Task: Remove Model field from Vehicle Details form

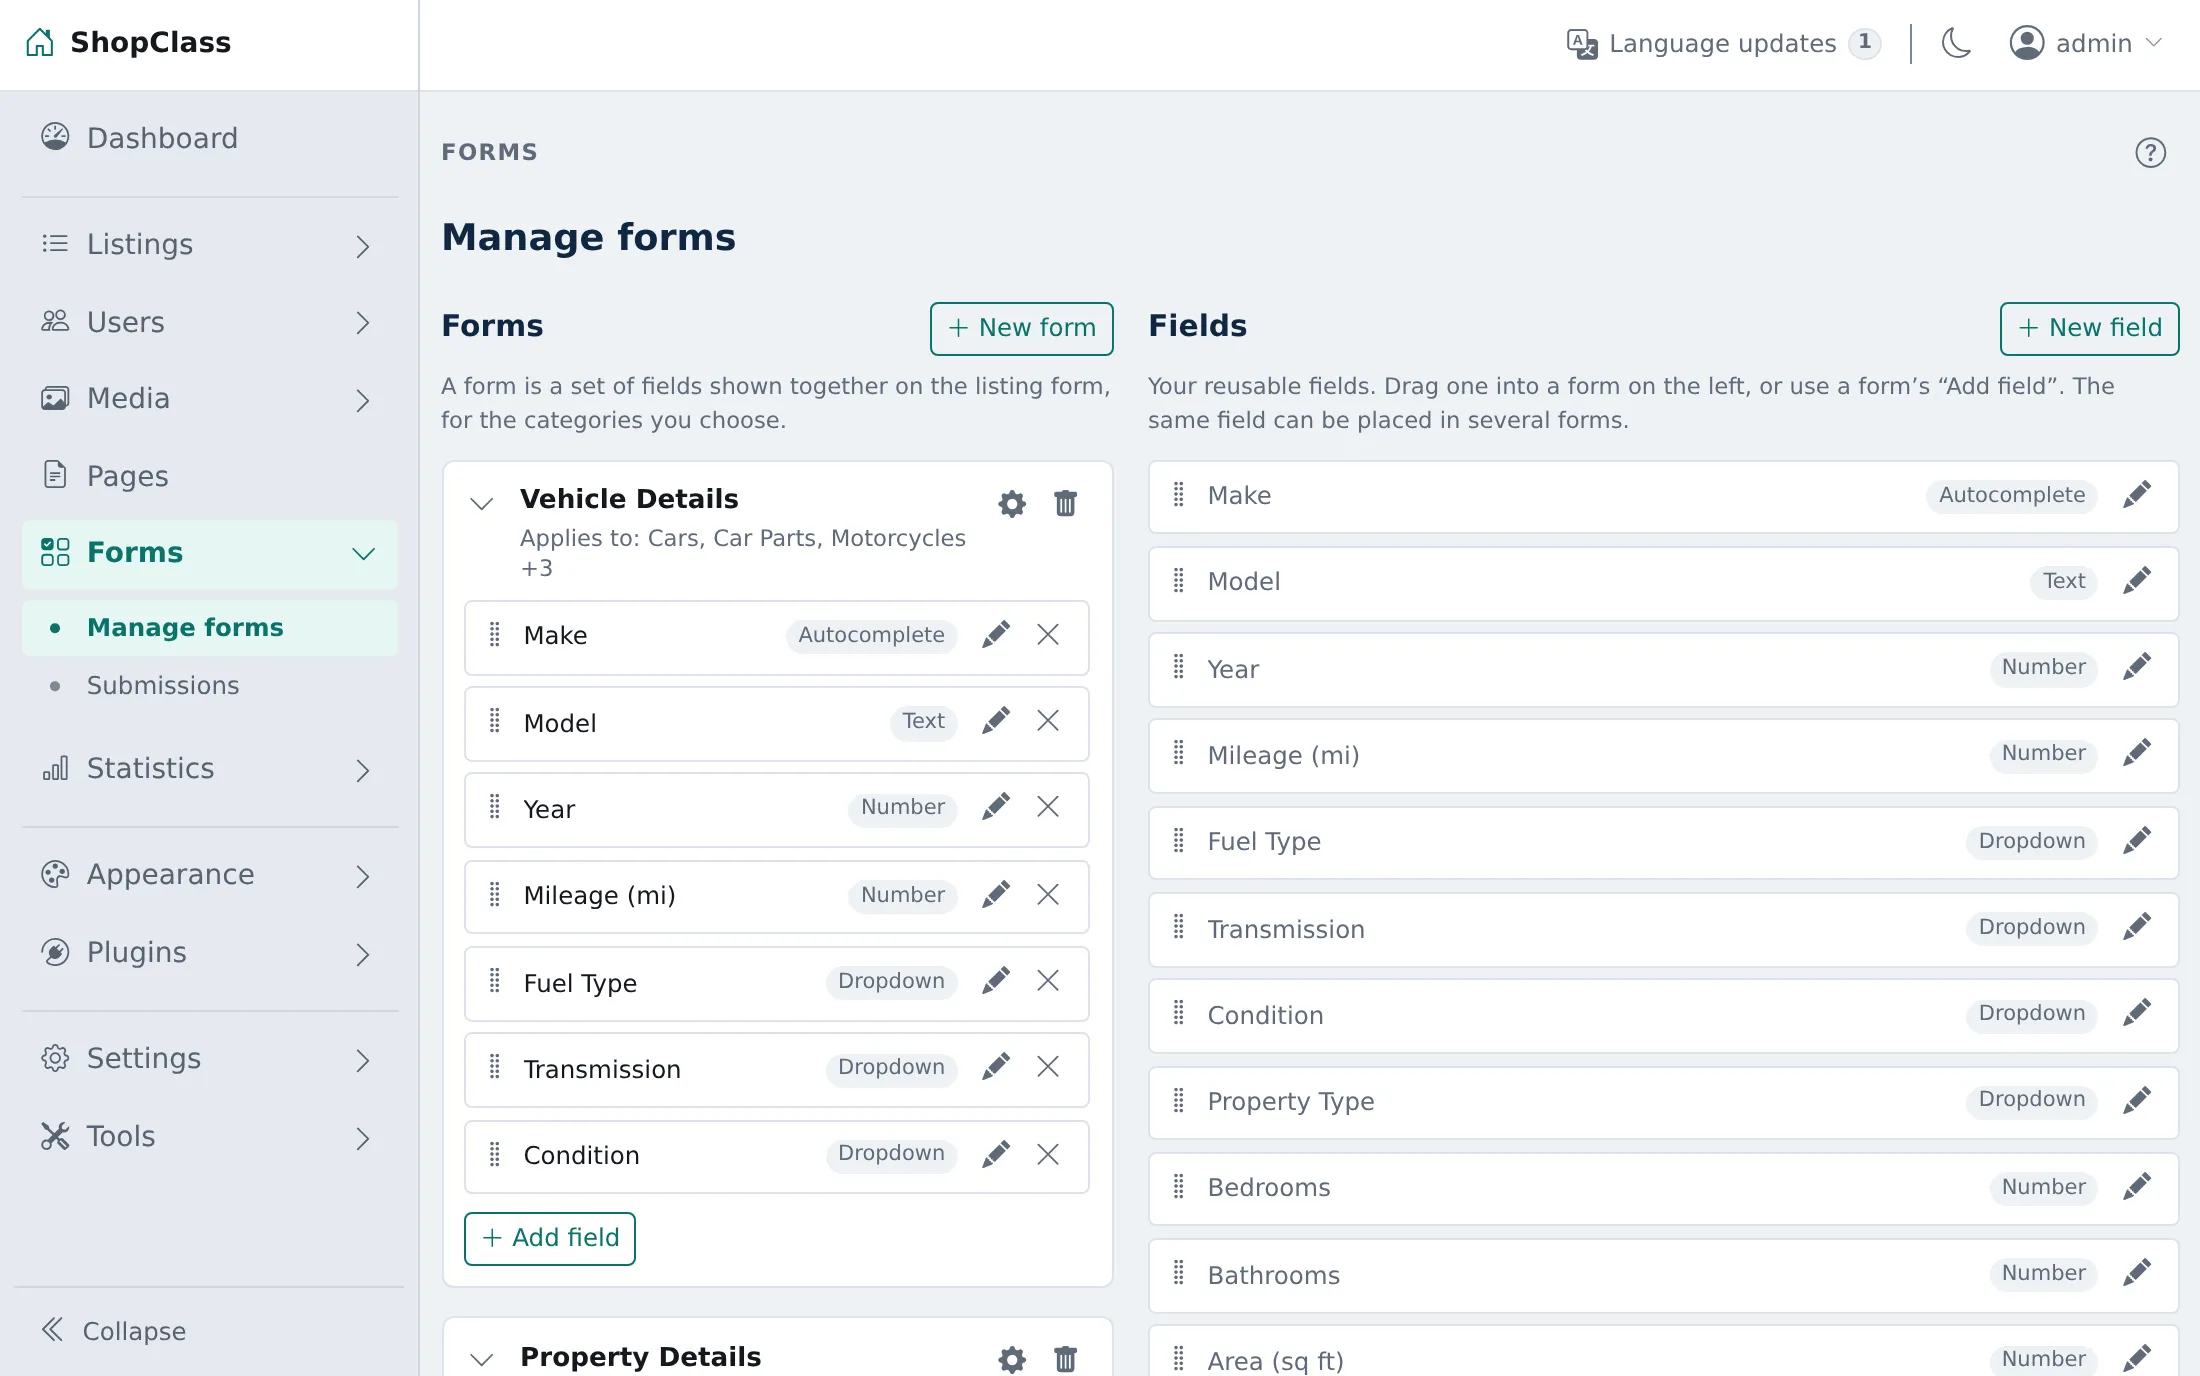Action: pos(1048,721)
